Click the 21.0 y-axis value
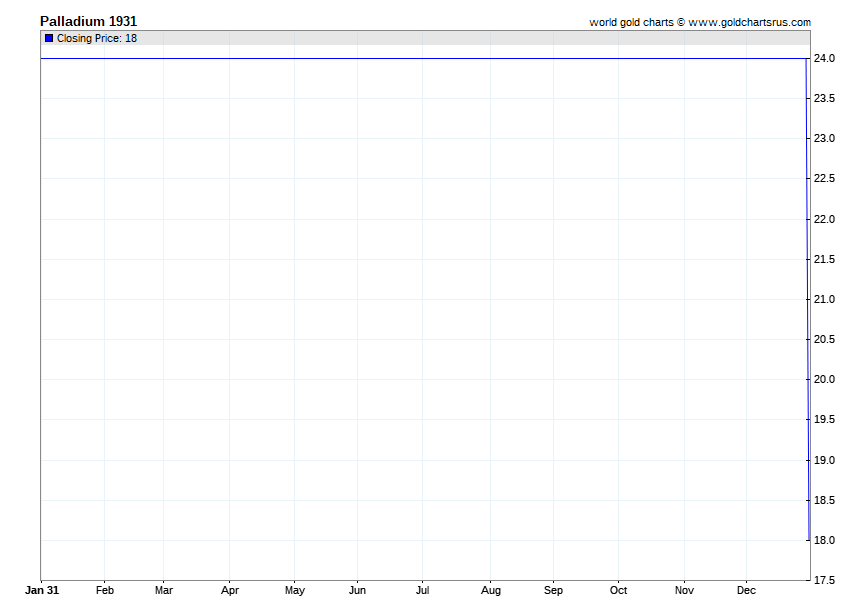Screen dimensions: 850x616 tap(825, 299)
